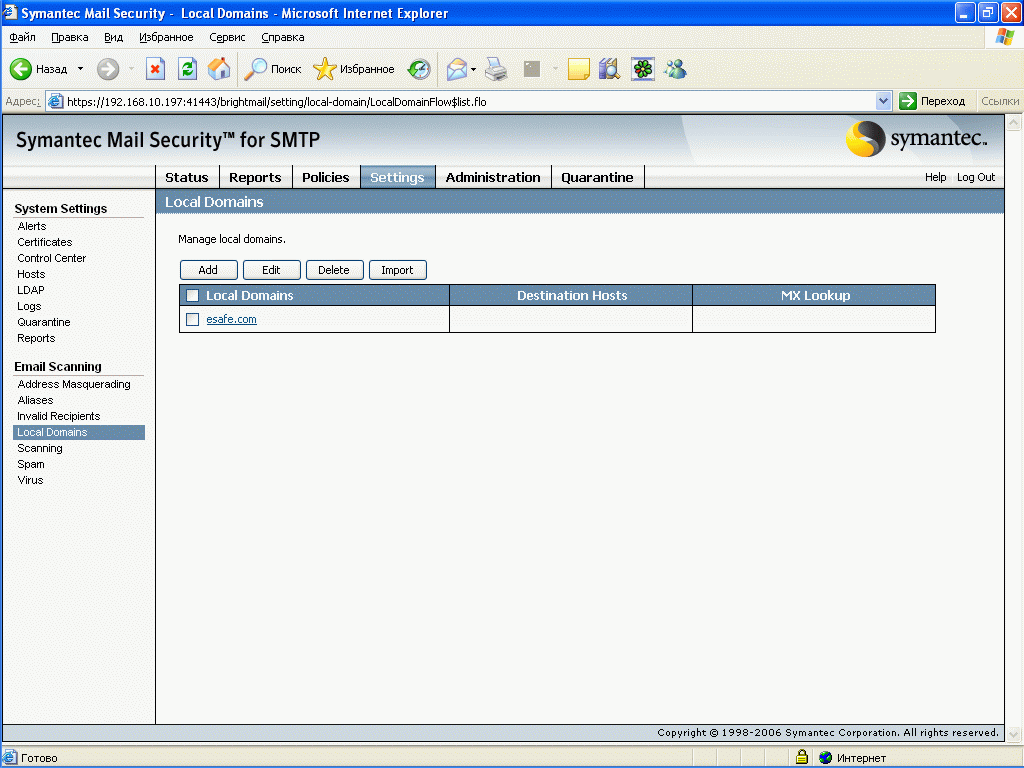Viewport: 1024px width, 768px height.
Task: Open the Сервис menu
Action: coord(227,37)
